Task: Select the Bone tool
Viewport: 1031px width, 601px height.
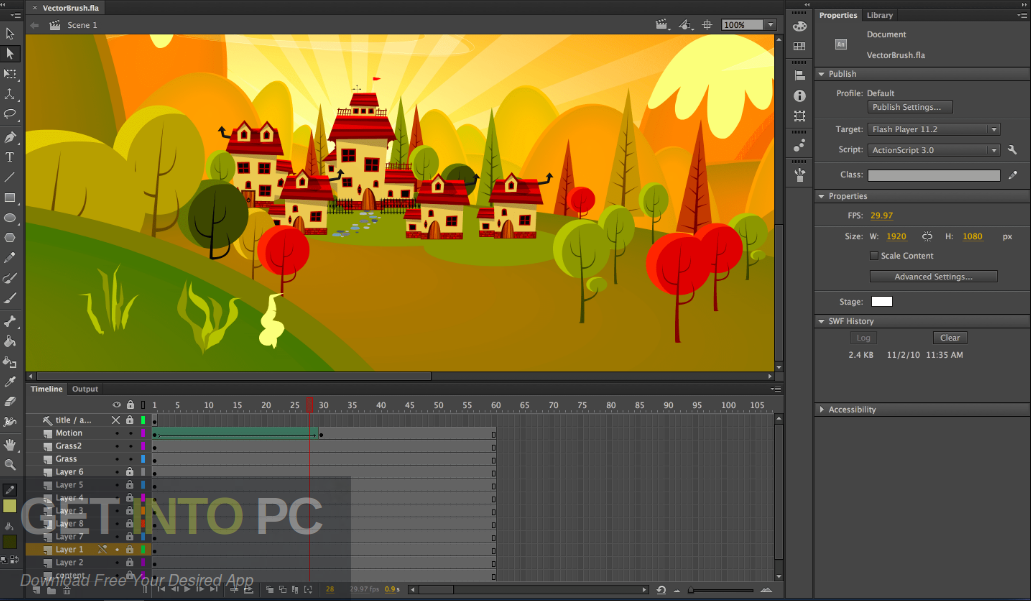Action: 10,322
